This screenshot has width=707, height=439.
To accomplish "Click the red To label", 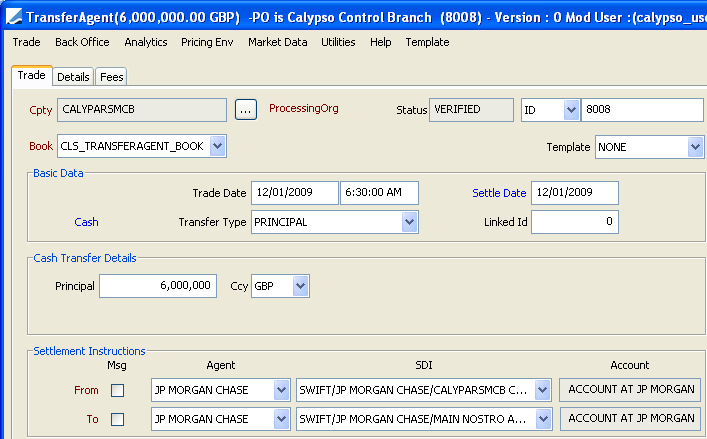I will tap(92, 419).
